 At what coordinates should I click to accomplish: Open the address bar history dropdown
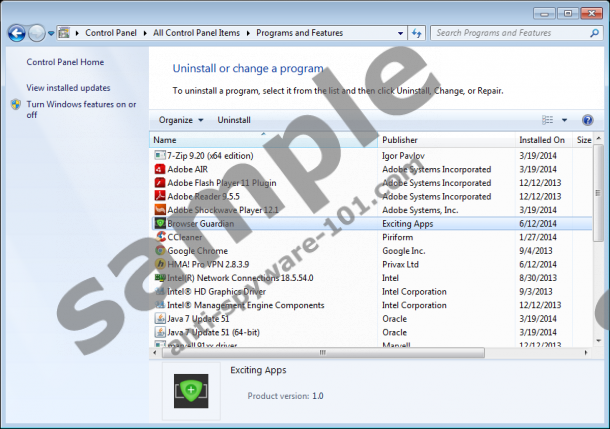tap(399, 33)
